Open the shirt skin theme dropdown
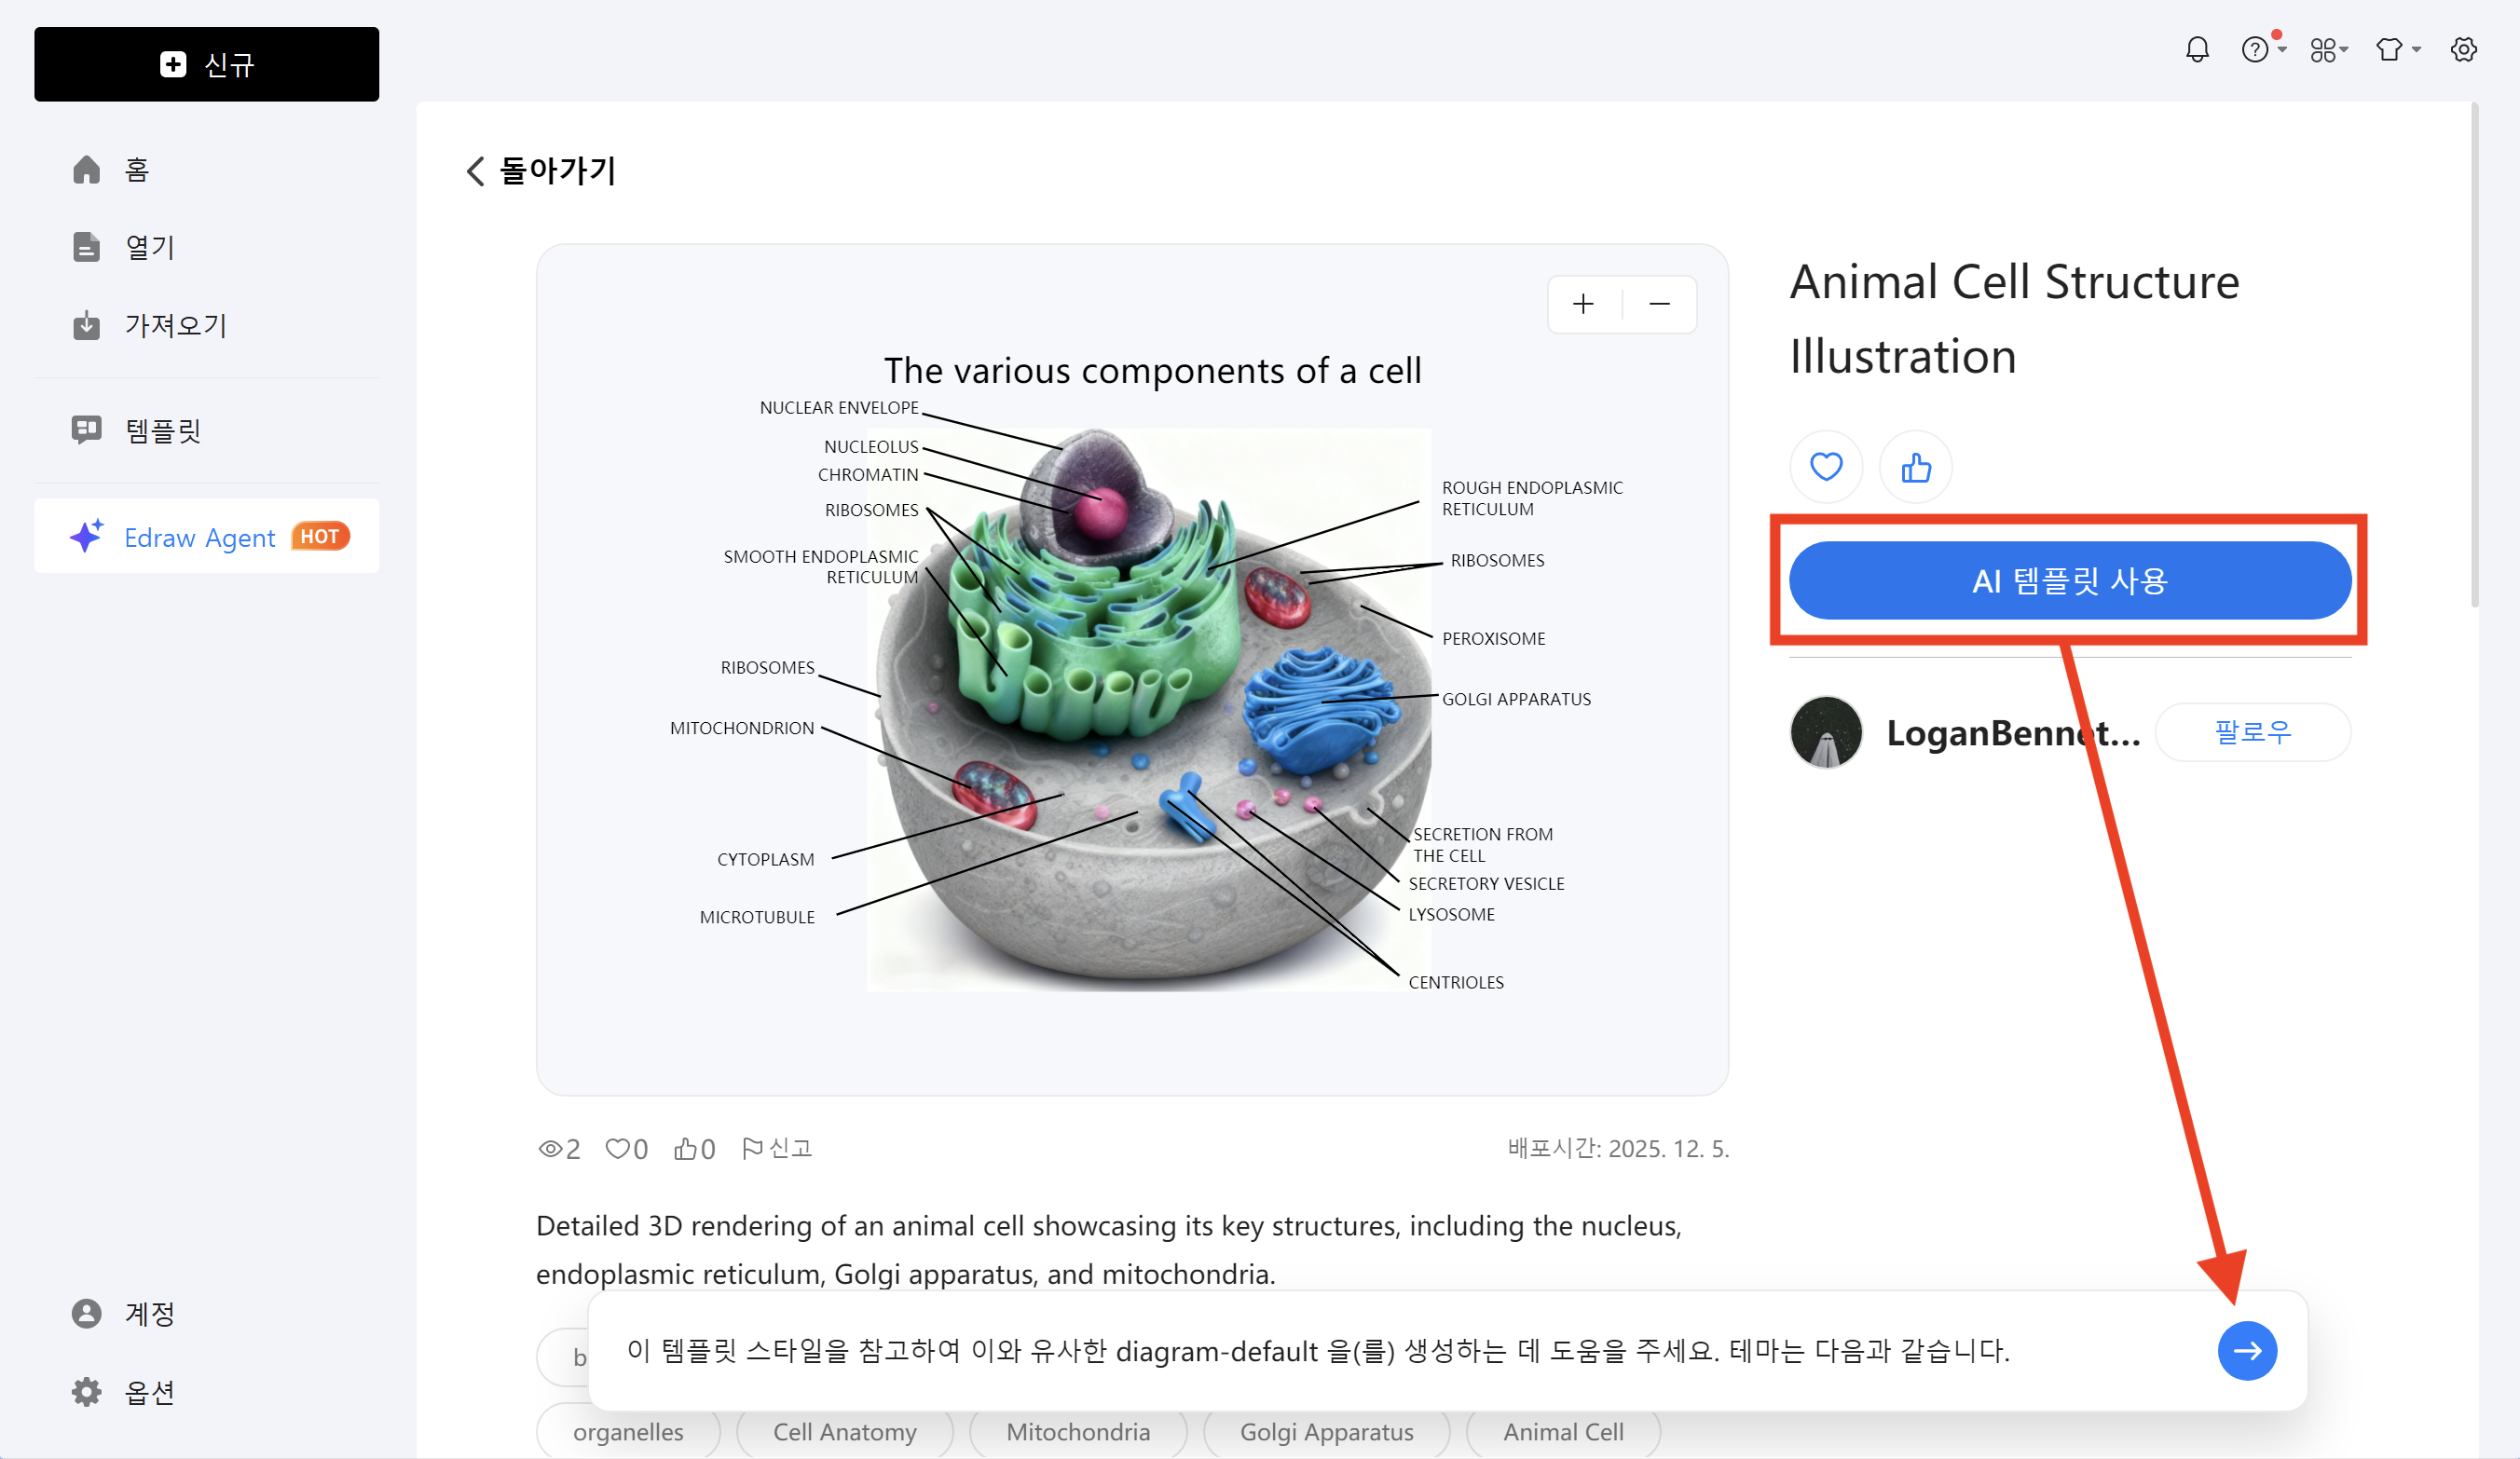2520x1459 pixels. tap(2395, 50)
